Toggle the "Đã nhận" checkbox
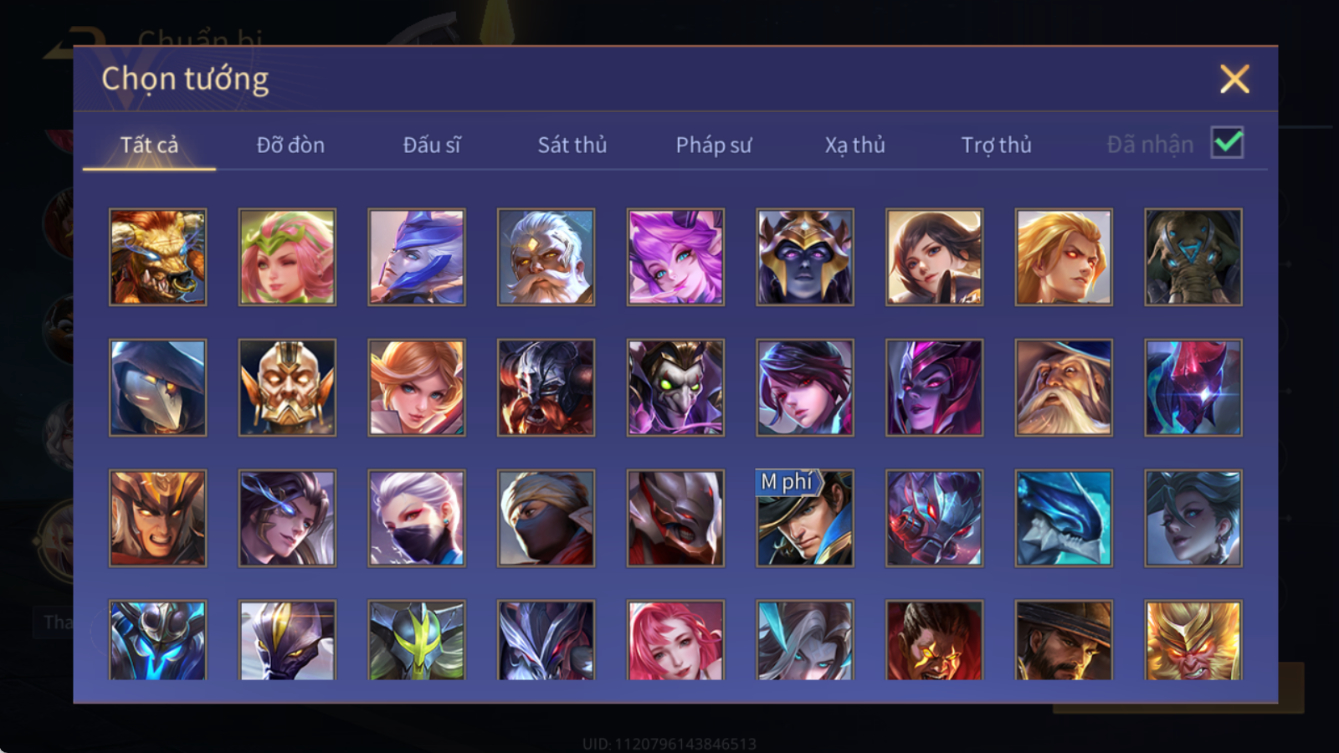This screenshot has height=753, width=1339. pos(1227,143)
